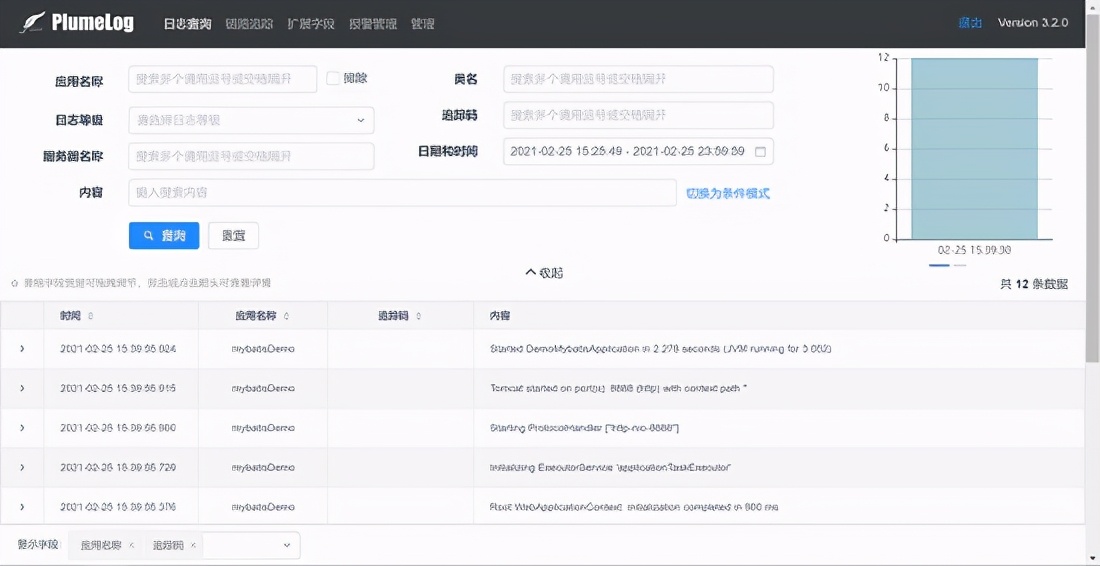Click the 内容 search content input field
The image size is (1100, 566).
pos(402,193)
